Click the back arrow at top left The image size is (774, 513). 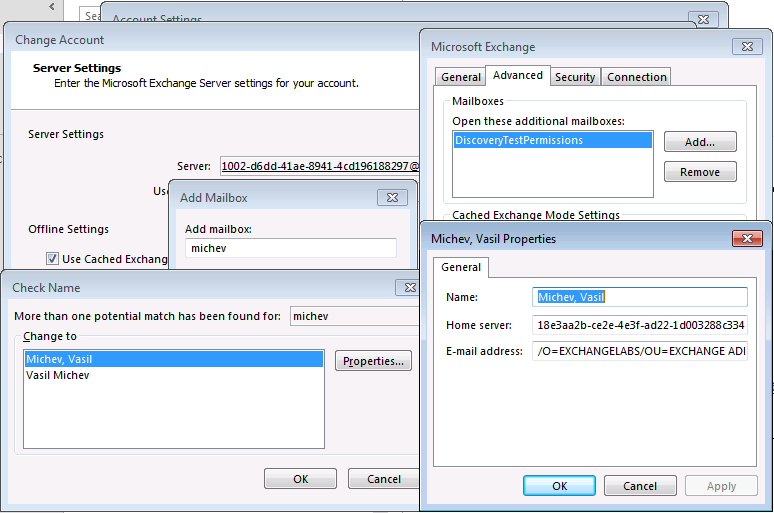pyautogui.click(x=52, y=6)
